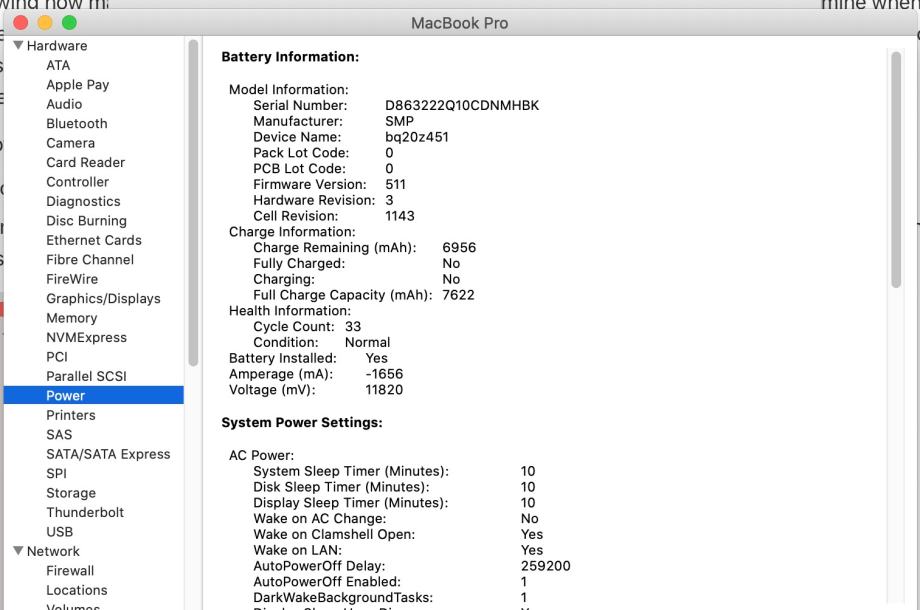
Task: Select Memory in the sidebar
Action: tap(72, 318)
